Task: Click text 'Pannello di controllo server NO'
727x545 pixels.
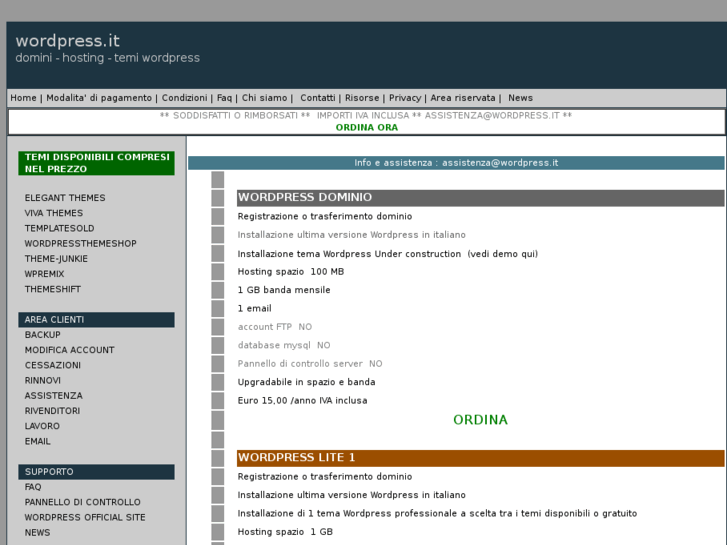Action: pyautogui.click(x=310, y=364)
